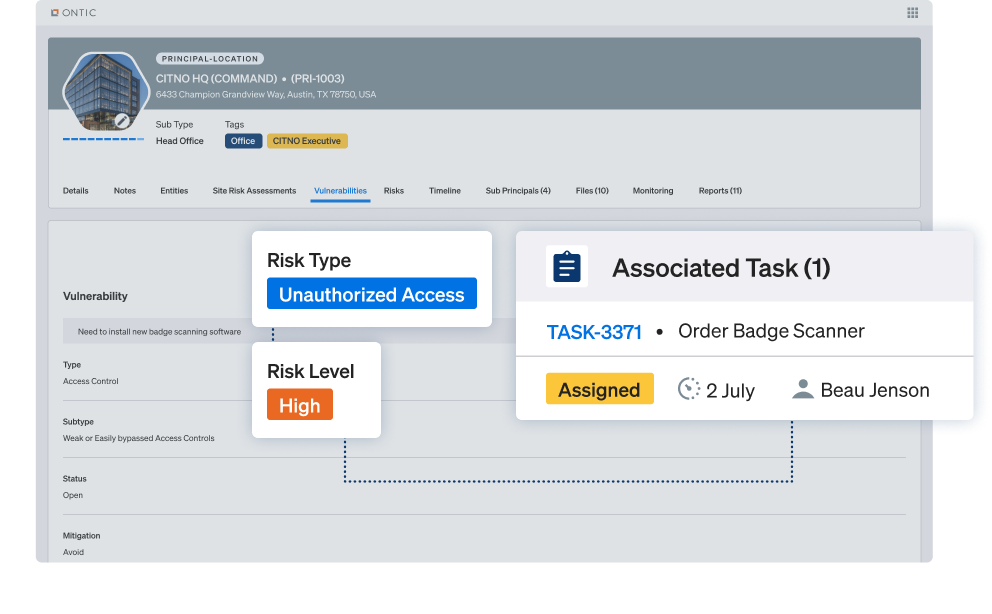Click the dashed progress bar under the photo
Viewport: 992px width, 614px height.
pos(103,139)
